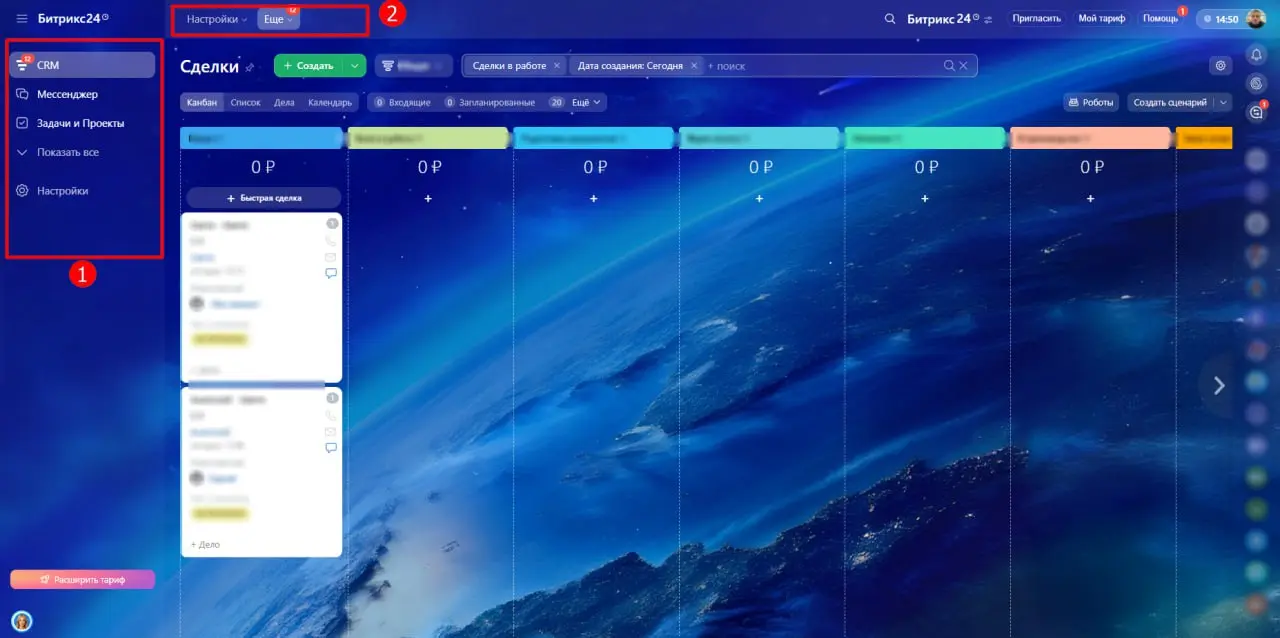1280x638 pixels.
Task: Open notifications with the bell icon
Action: click(x=1257, y=54)
